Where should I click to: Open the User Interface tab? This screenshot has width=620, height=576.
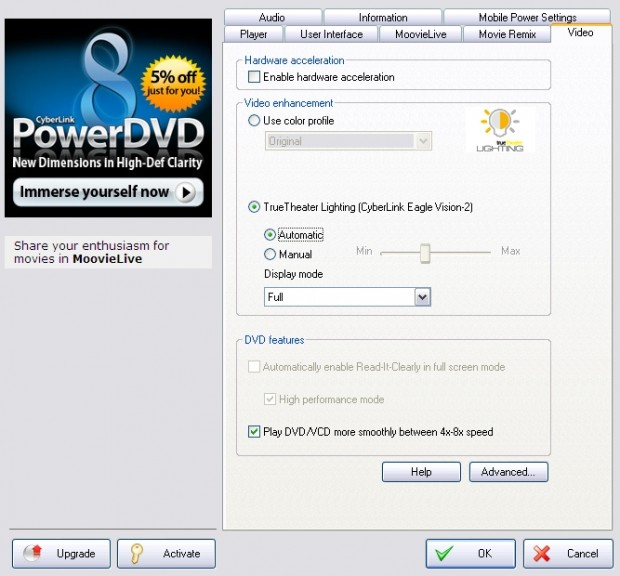[x=331, y=34]
